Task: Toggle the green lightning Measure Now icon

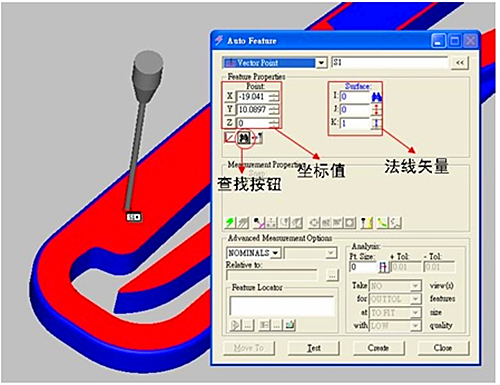Action: coord(230,223)
